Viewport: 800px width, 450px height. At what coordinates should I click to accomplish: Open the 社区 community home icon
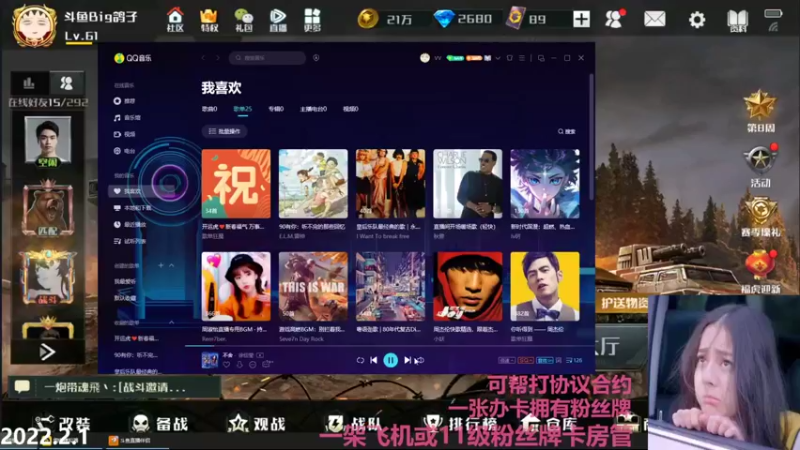[x=175, y=20]
